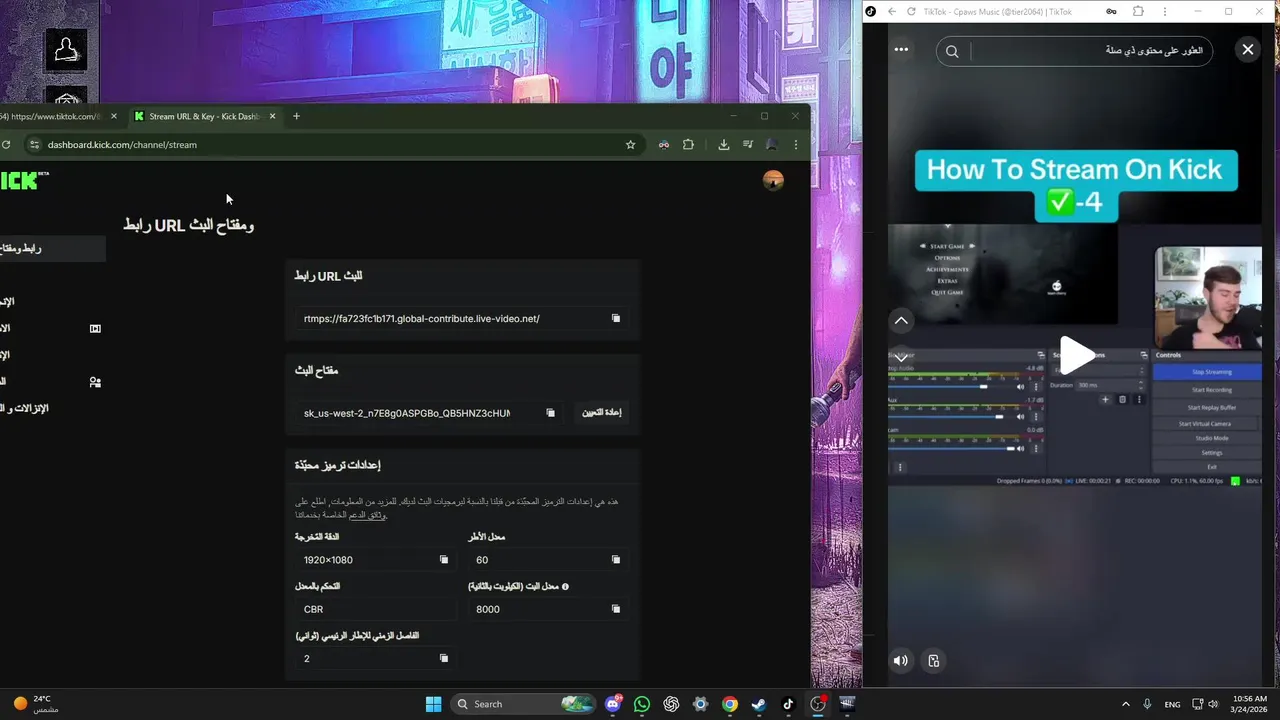Viewport: 1280px width, 720px height.
Task: Open the Kick browser three-dot menu
Action: pos(796,145)
